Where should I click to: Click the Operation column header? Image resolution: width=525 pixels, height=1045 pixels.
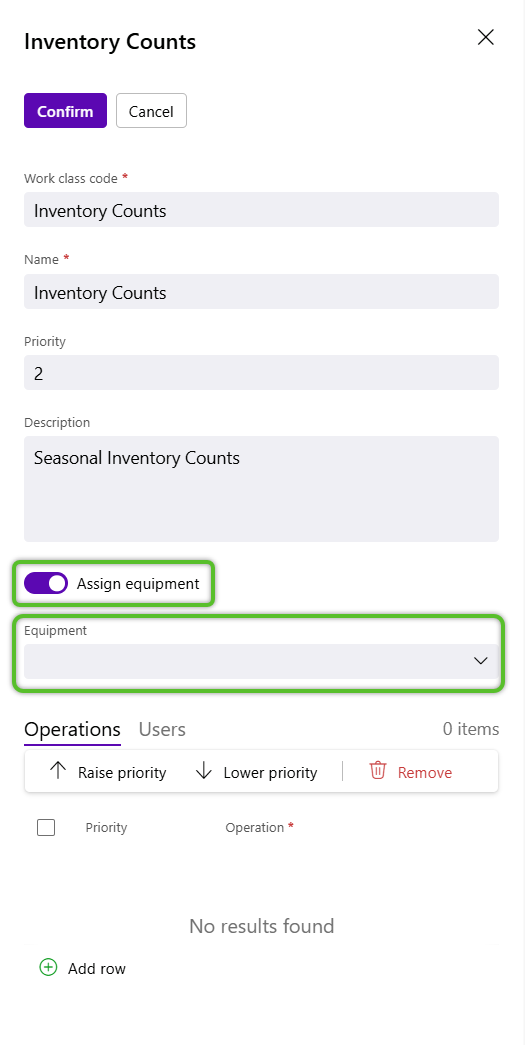tap(255, 828)
